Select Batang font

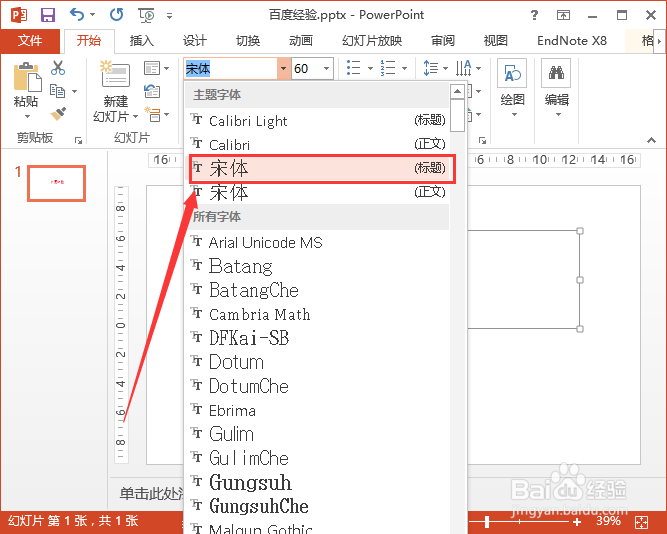[x=317, y=266]
